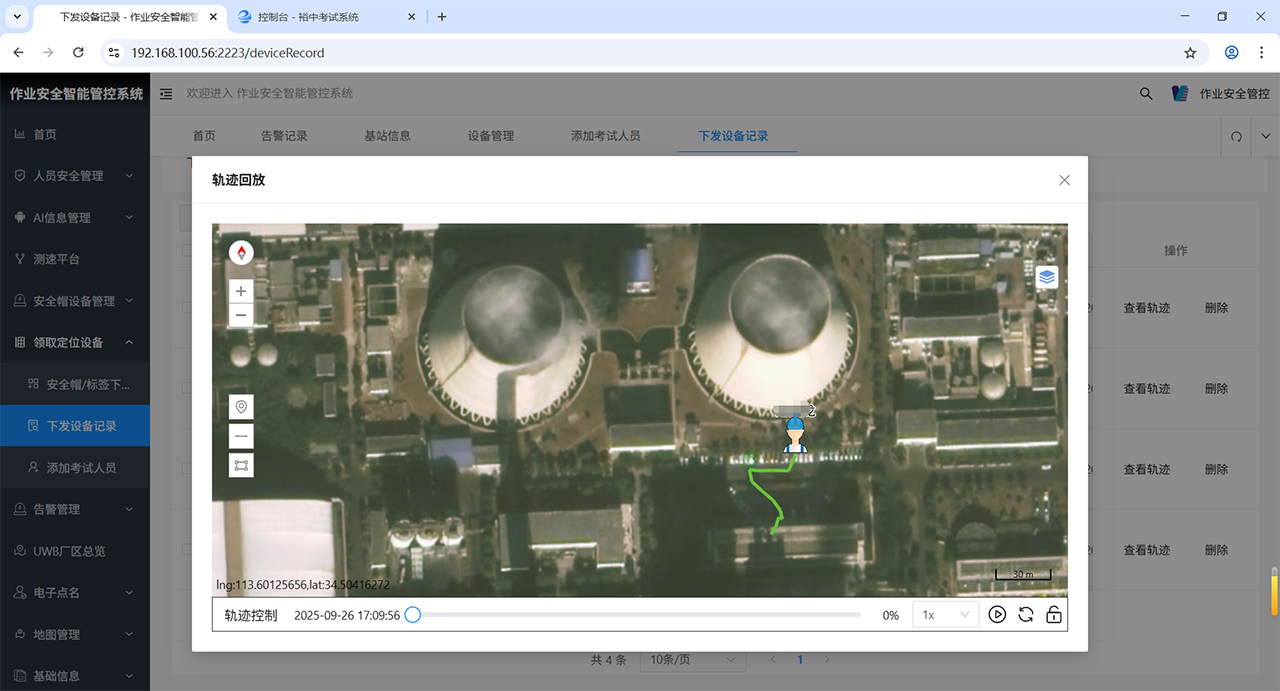Screen dimensions: 1280x691
Task: Click the refresh icon in trajectory controls
Action: point(1025,615)
